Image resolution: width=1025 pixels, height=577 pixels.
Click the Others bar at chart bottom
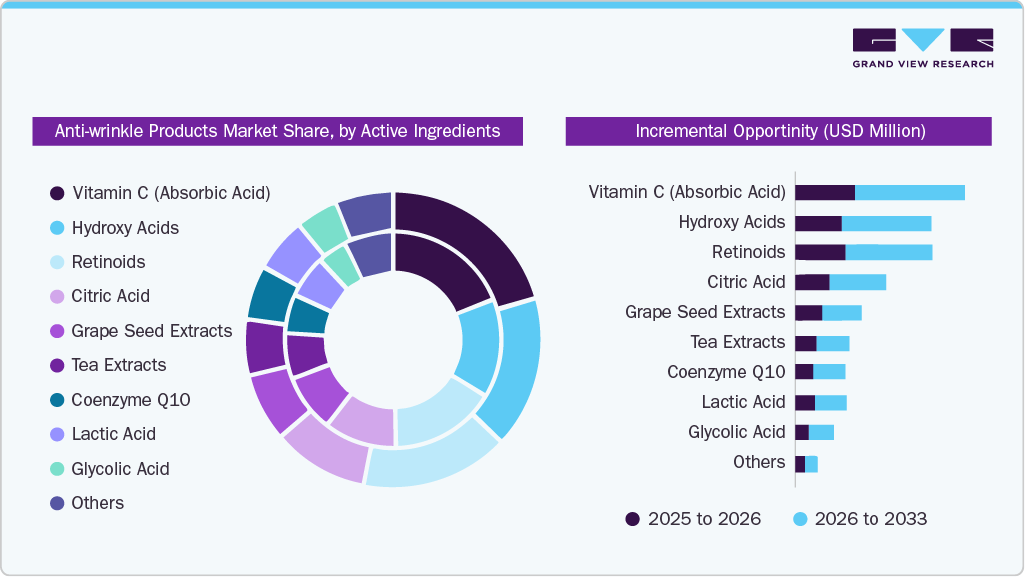(x=806, y=462)
